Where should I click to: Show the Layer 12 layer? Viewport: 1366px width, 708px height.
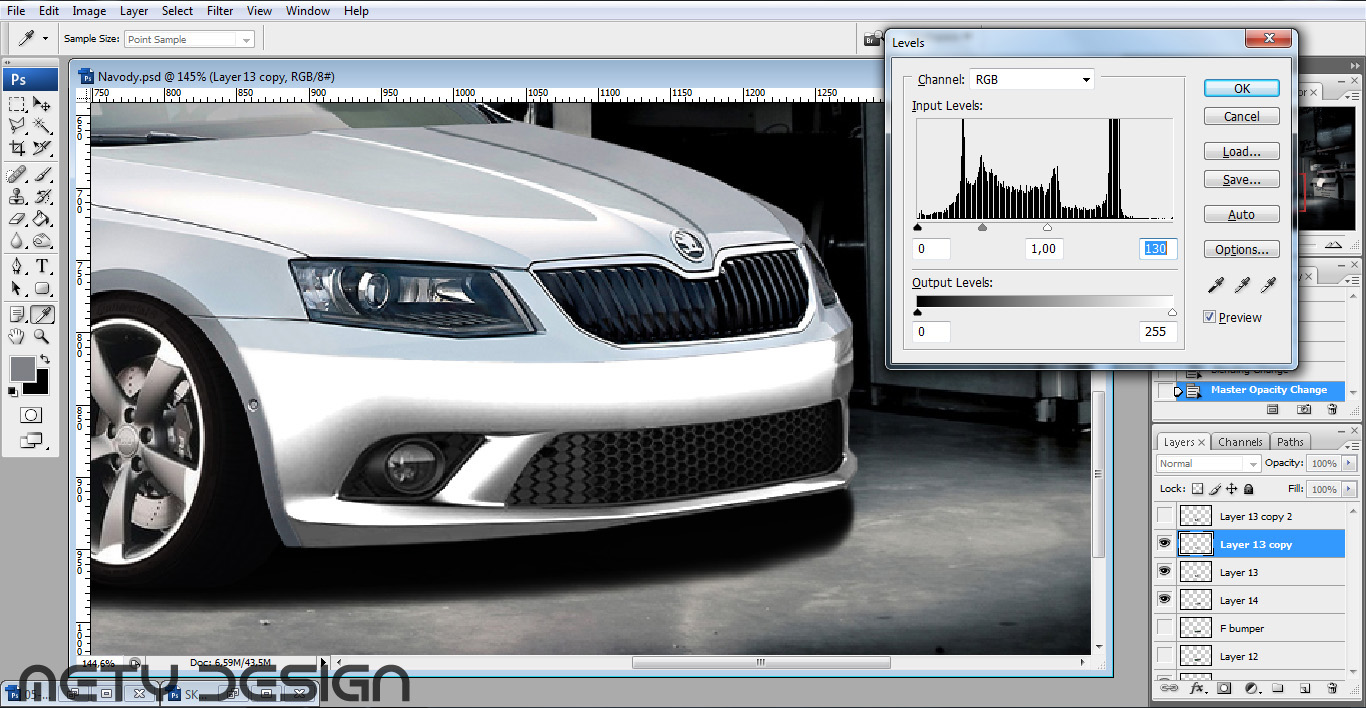pyautogui.click(x=1164, y=656)
